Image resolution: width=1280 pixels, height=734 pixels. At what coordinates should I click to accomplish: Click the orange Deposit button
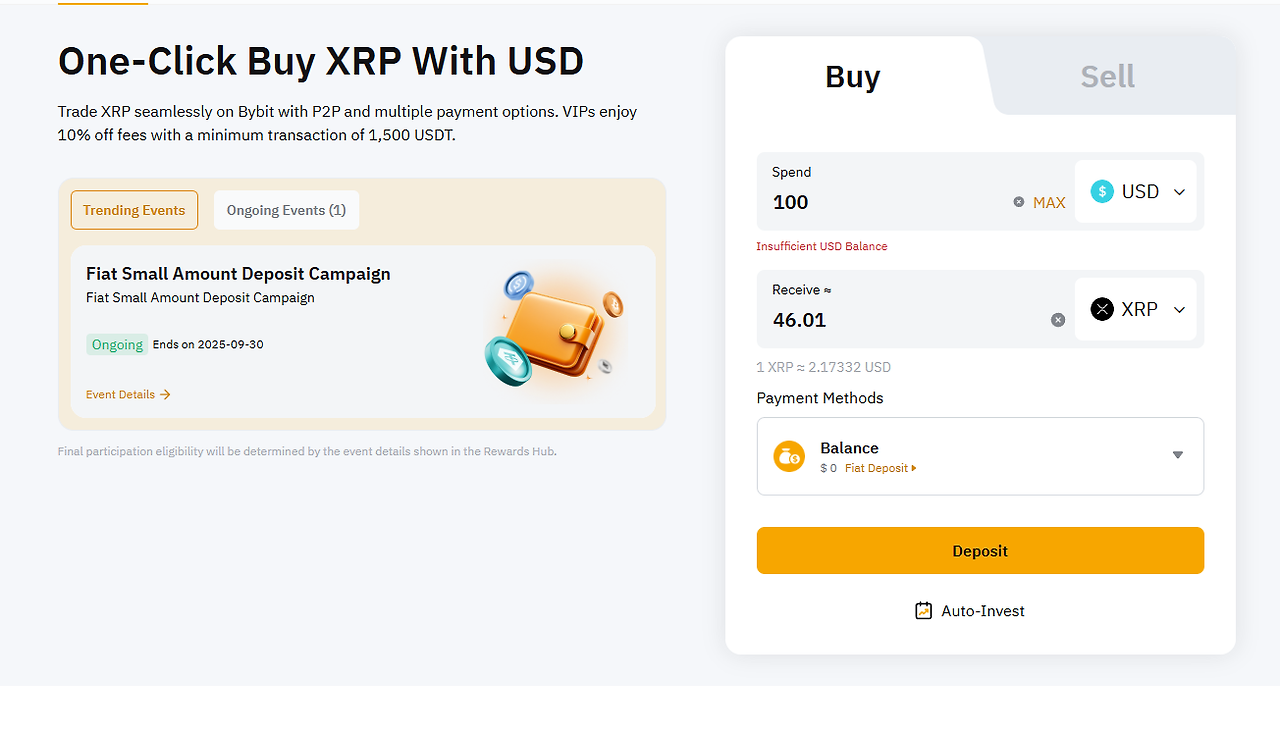click(x=980, y=551)
